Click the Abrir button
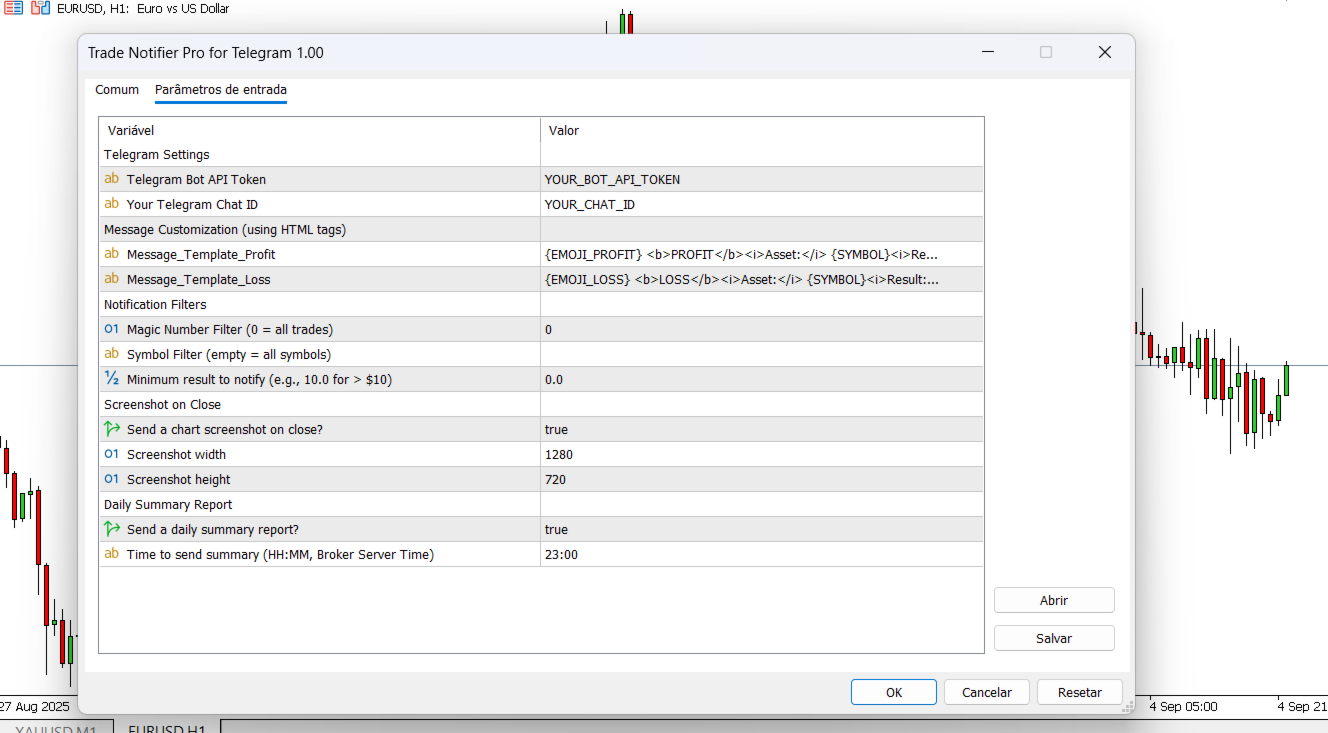Viewport: 1328px width, 733px height. click(1054, 600)
